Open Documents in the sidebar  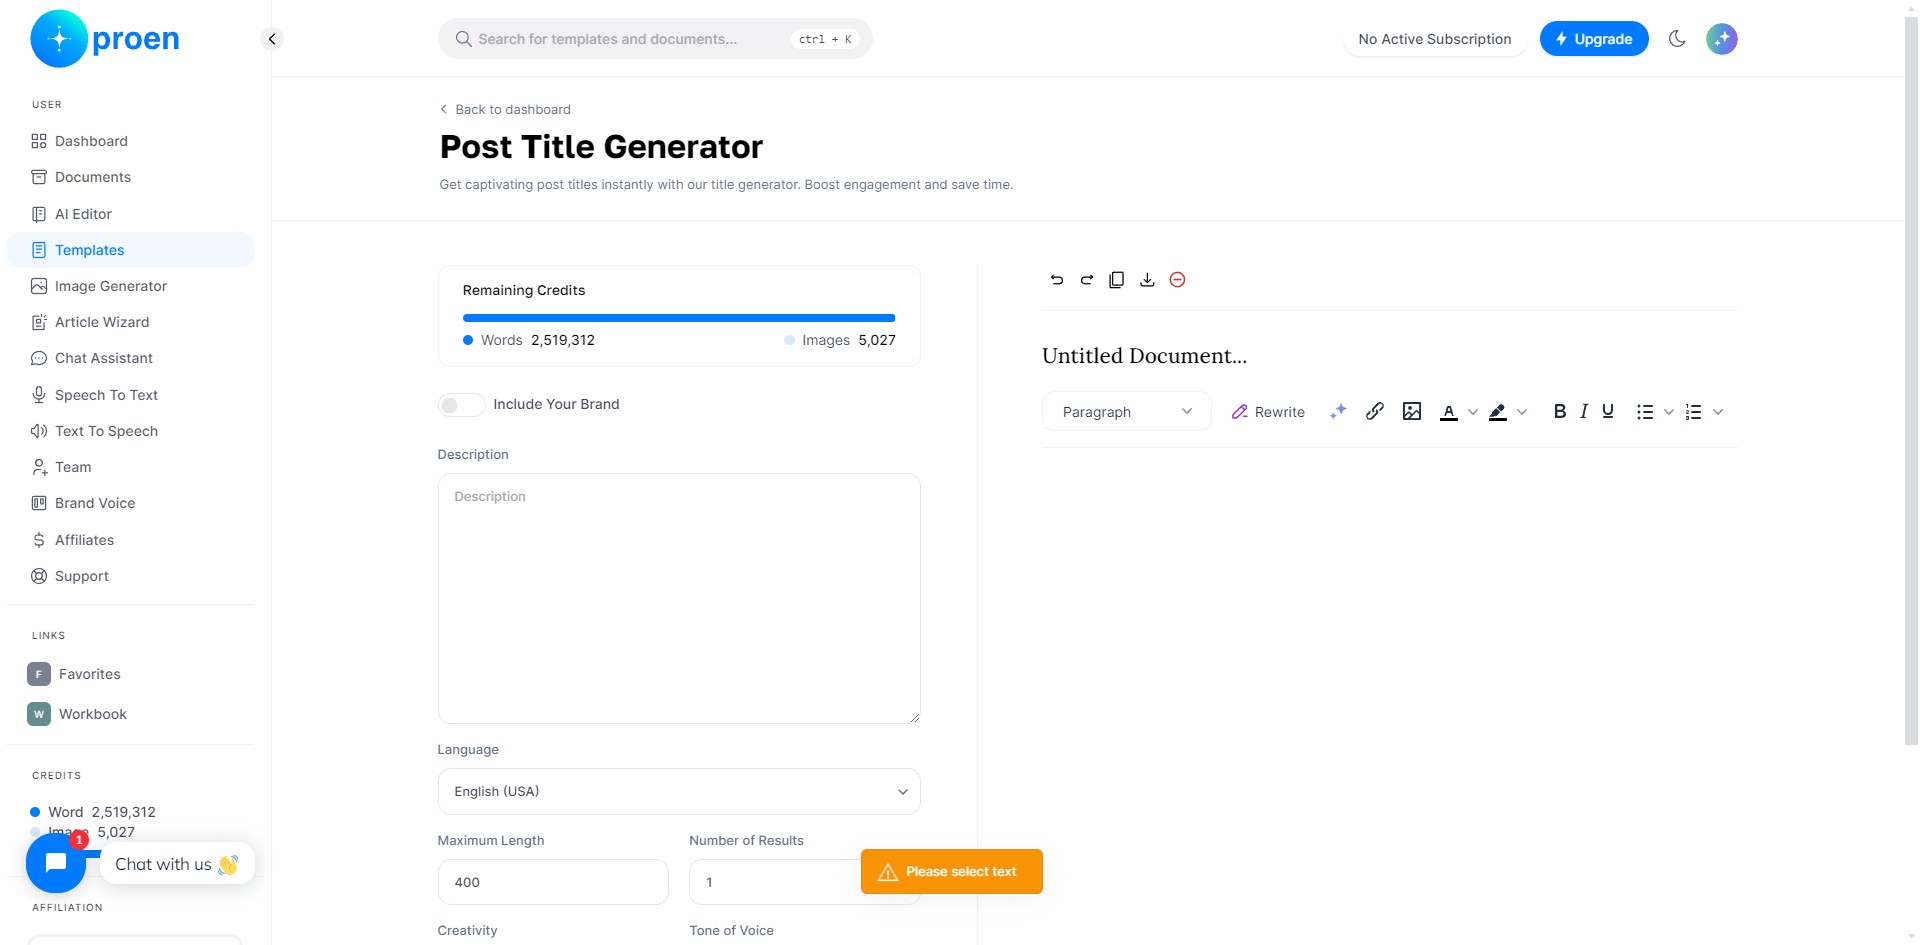click(x=130, y=177)
